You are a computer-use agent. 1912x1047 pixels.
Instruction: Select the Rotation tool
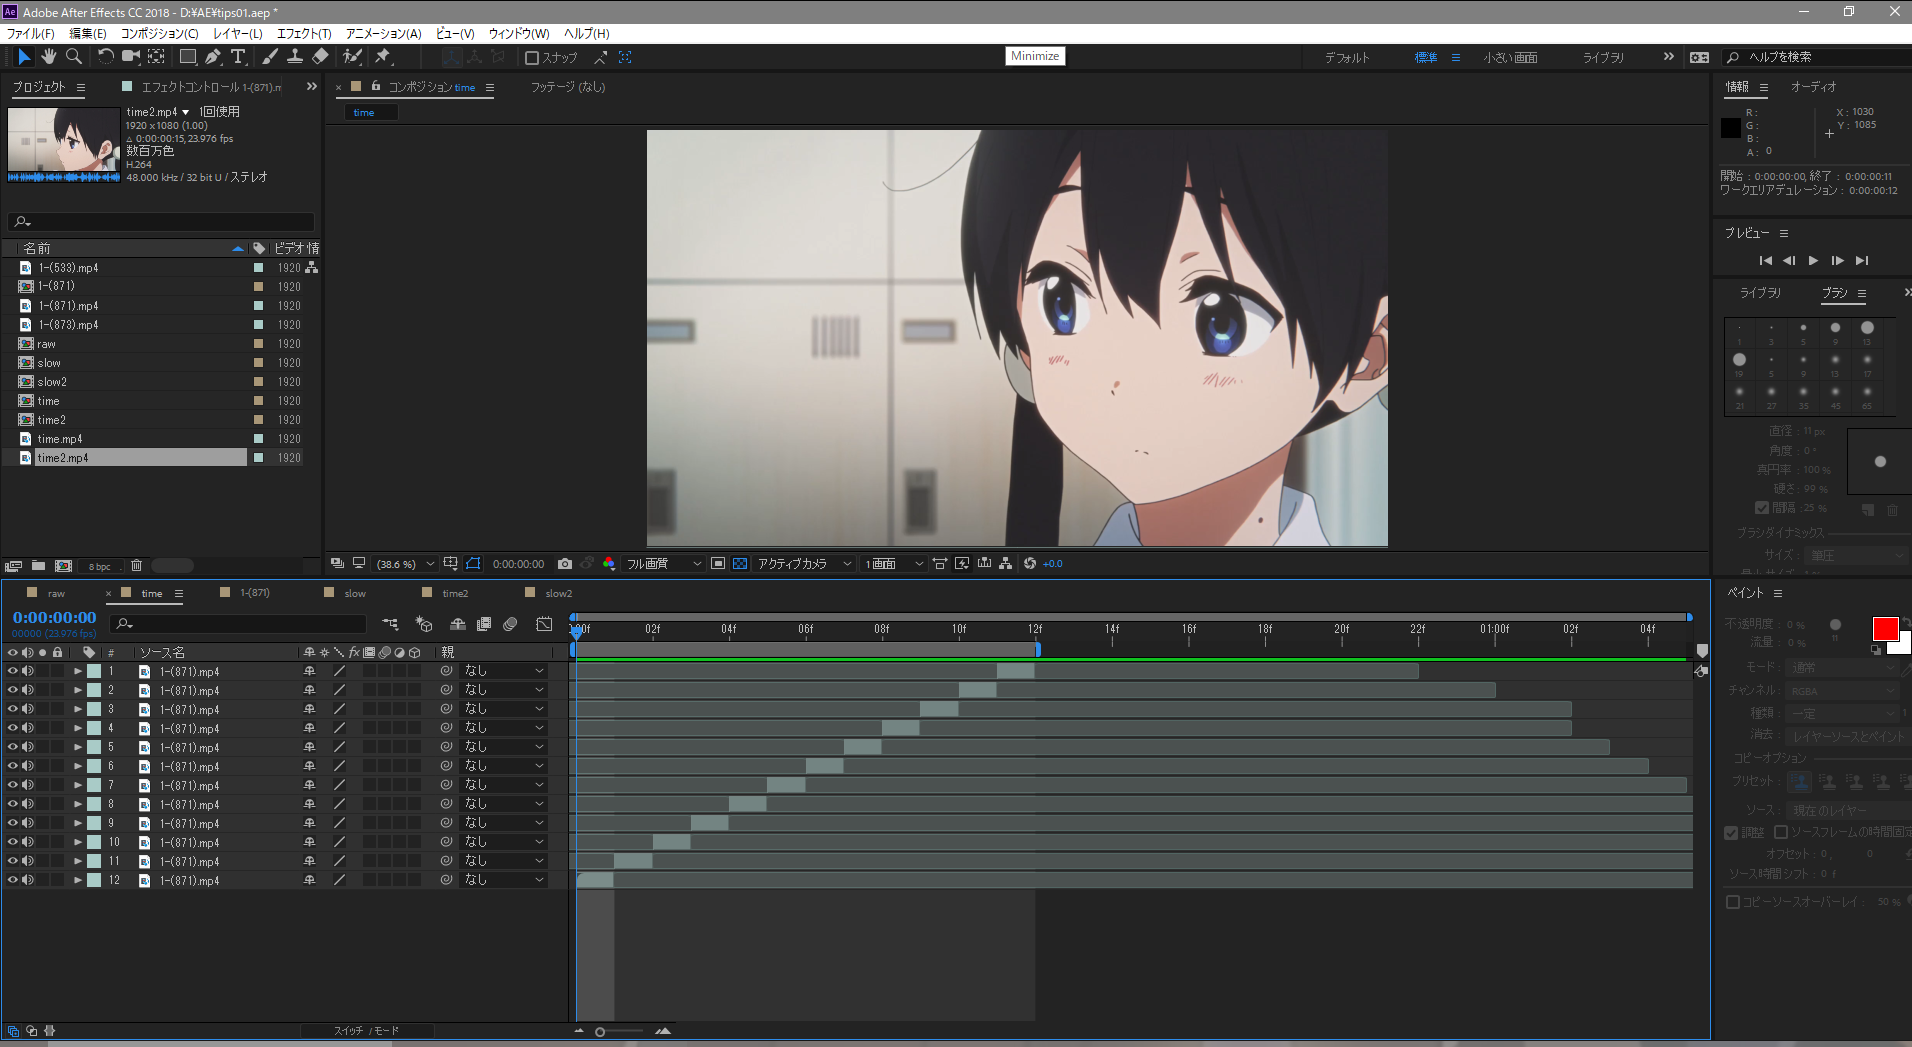[x=105, y=57]
